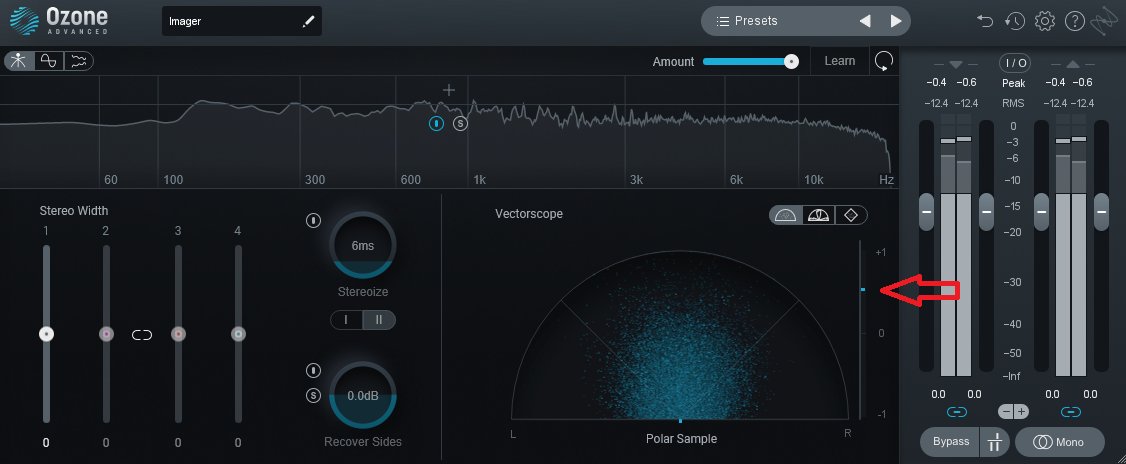Select Polar Level vectorscope mode

[819, 215]
